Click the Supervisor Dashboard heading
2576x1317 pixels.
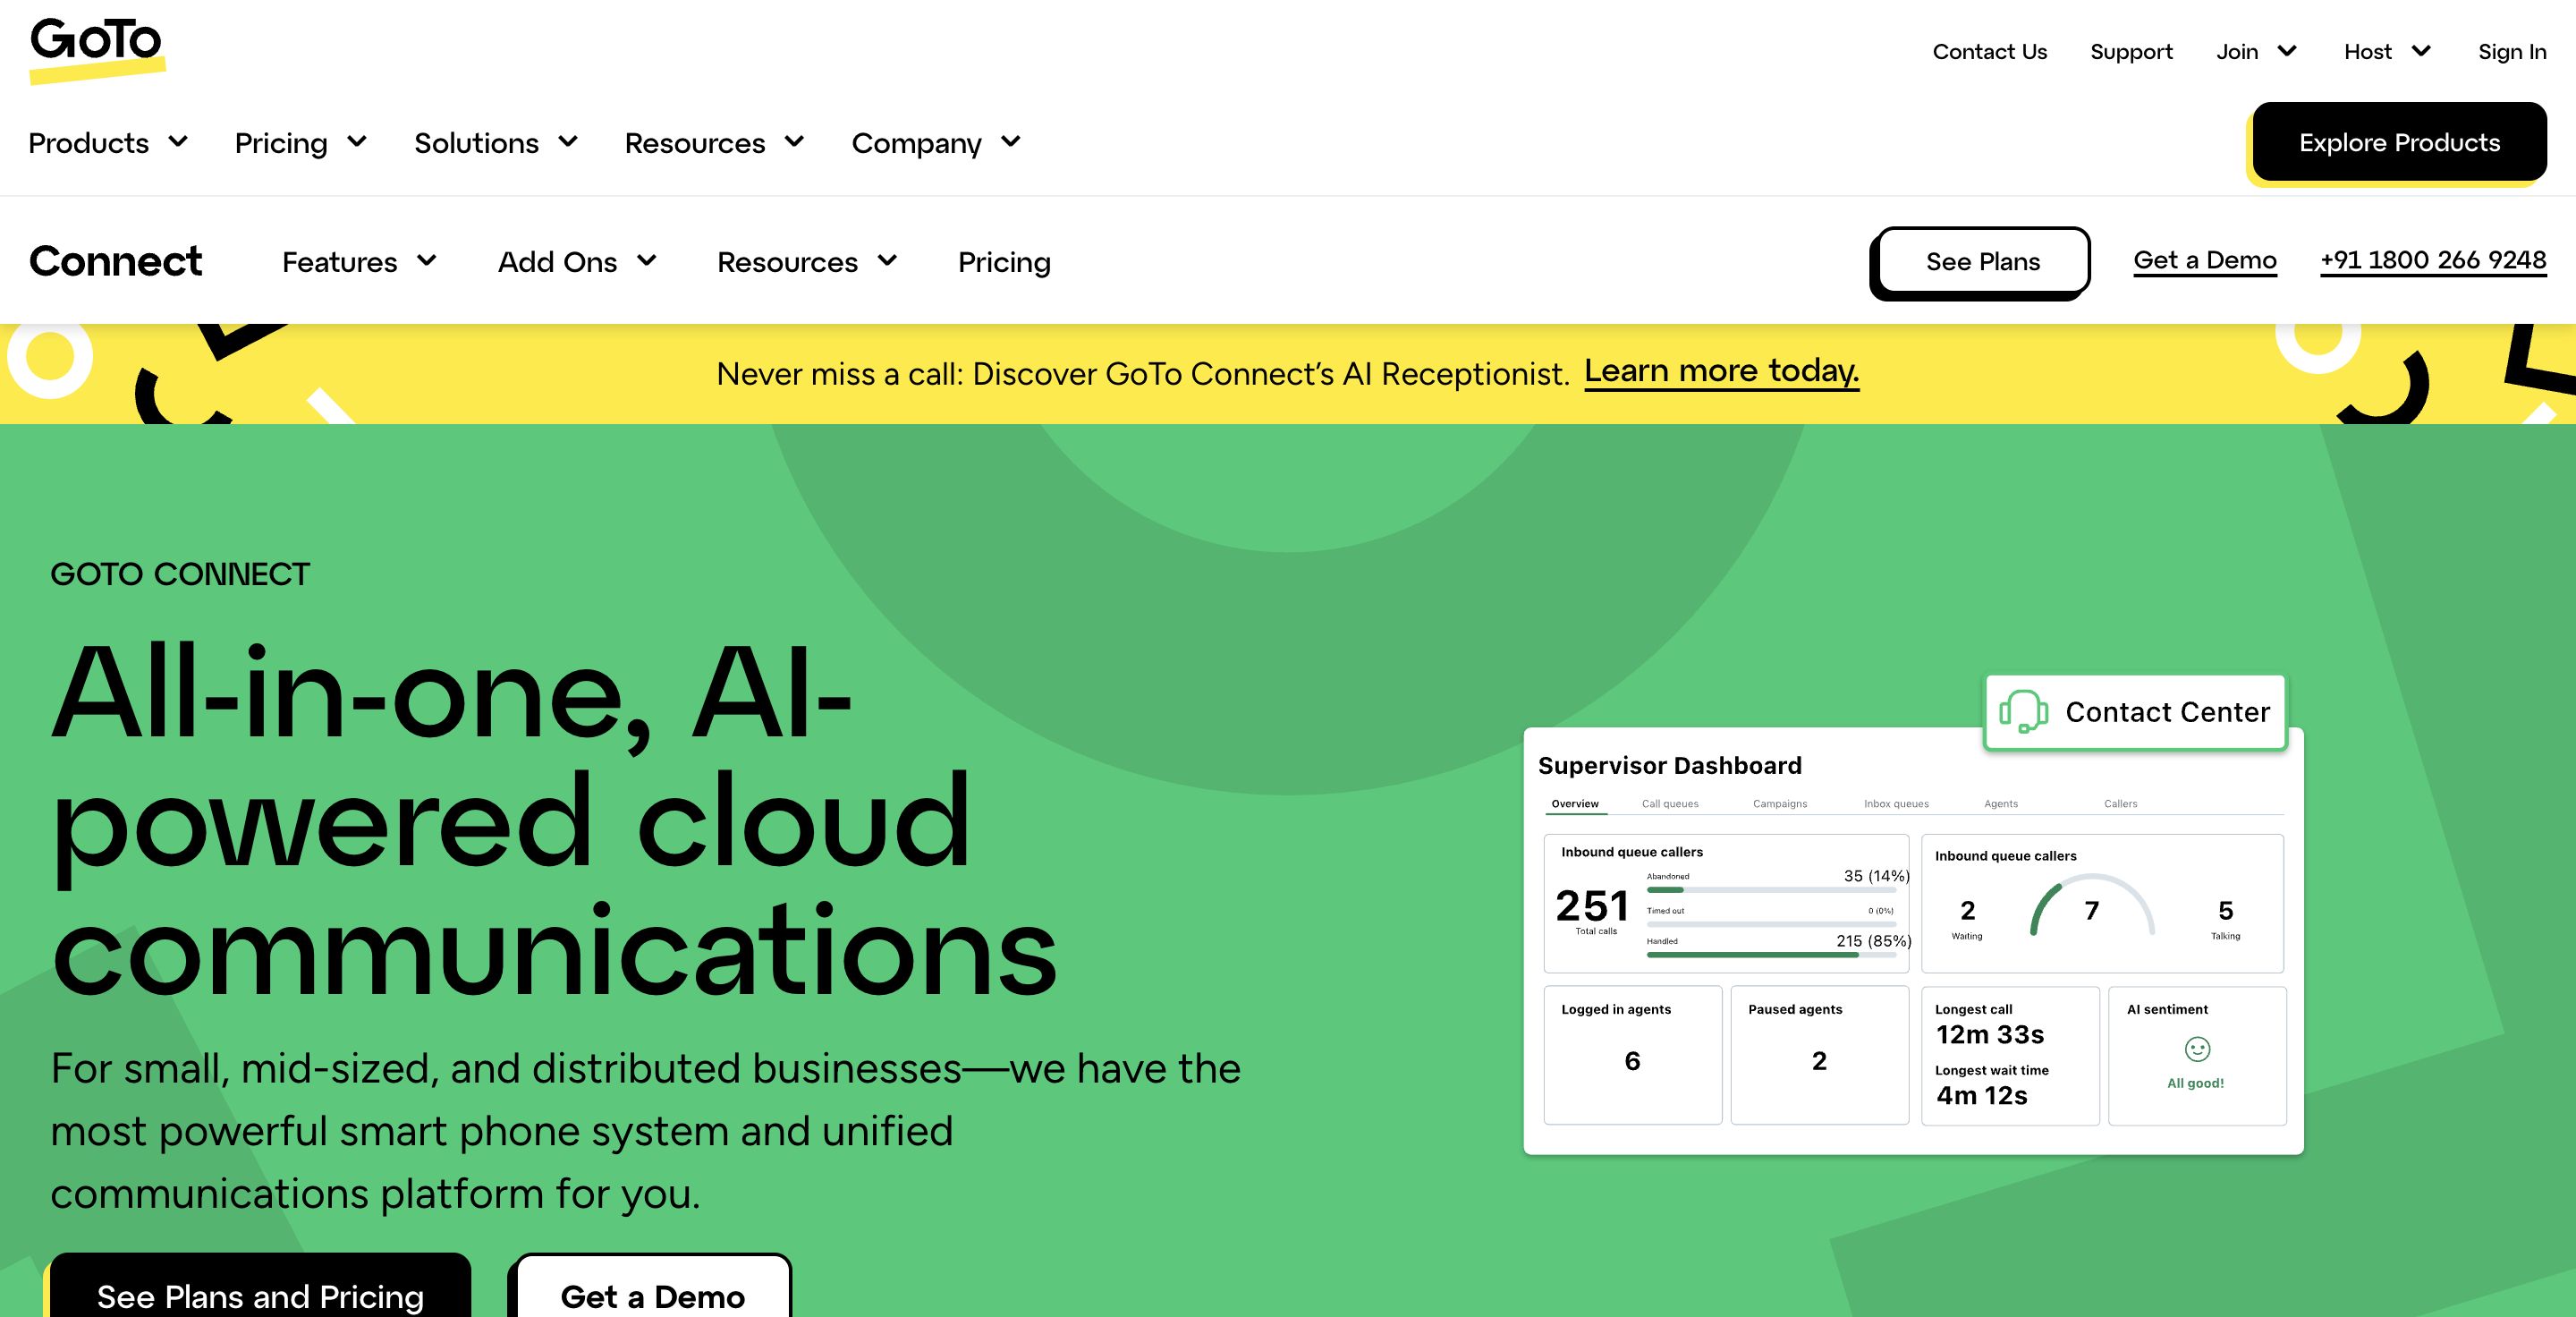[1670, 765]
